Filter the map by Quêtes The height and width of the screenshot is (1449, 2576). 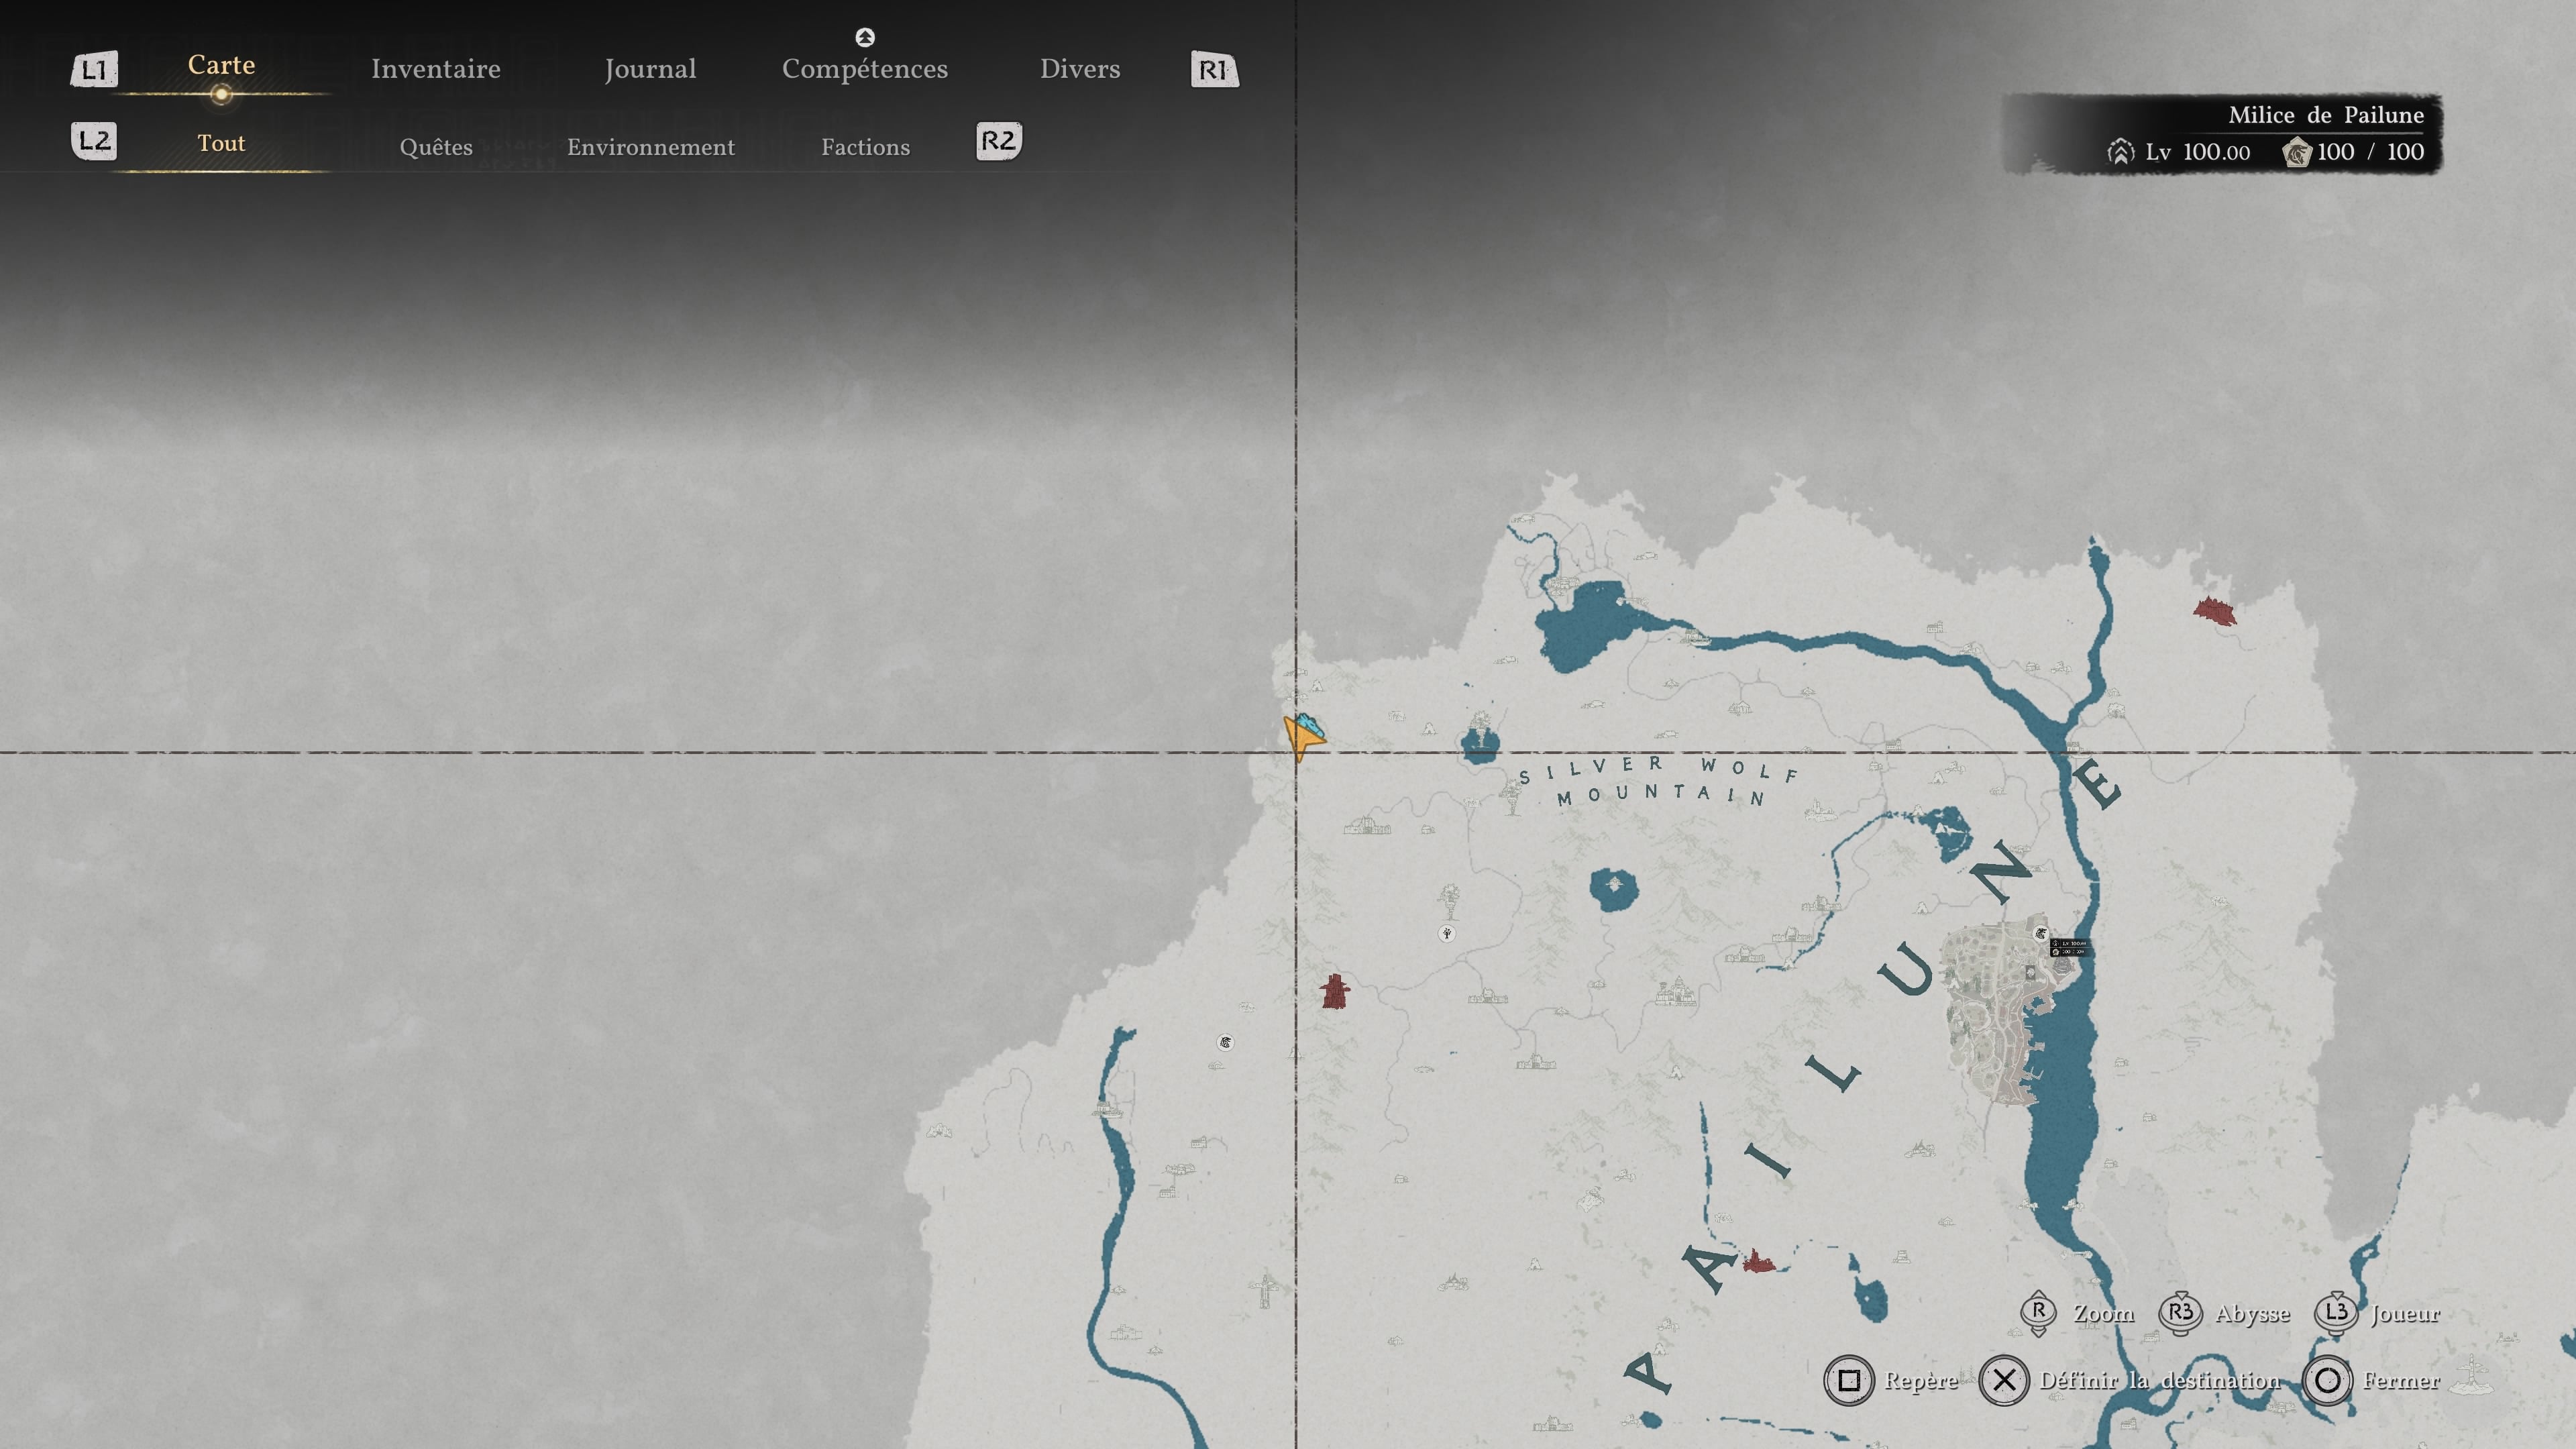[x=436, y=147]
